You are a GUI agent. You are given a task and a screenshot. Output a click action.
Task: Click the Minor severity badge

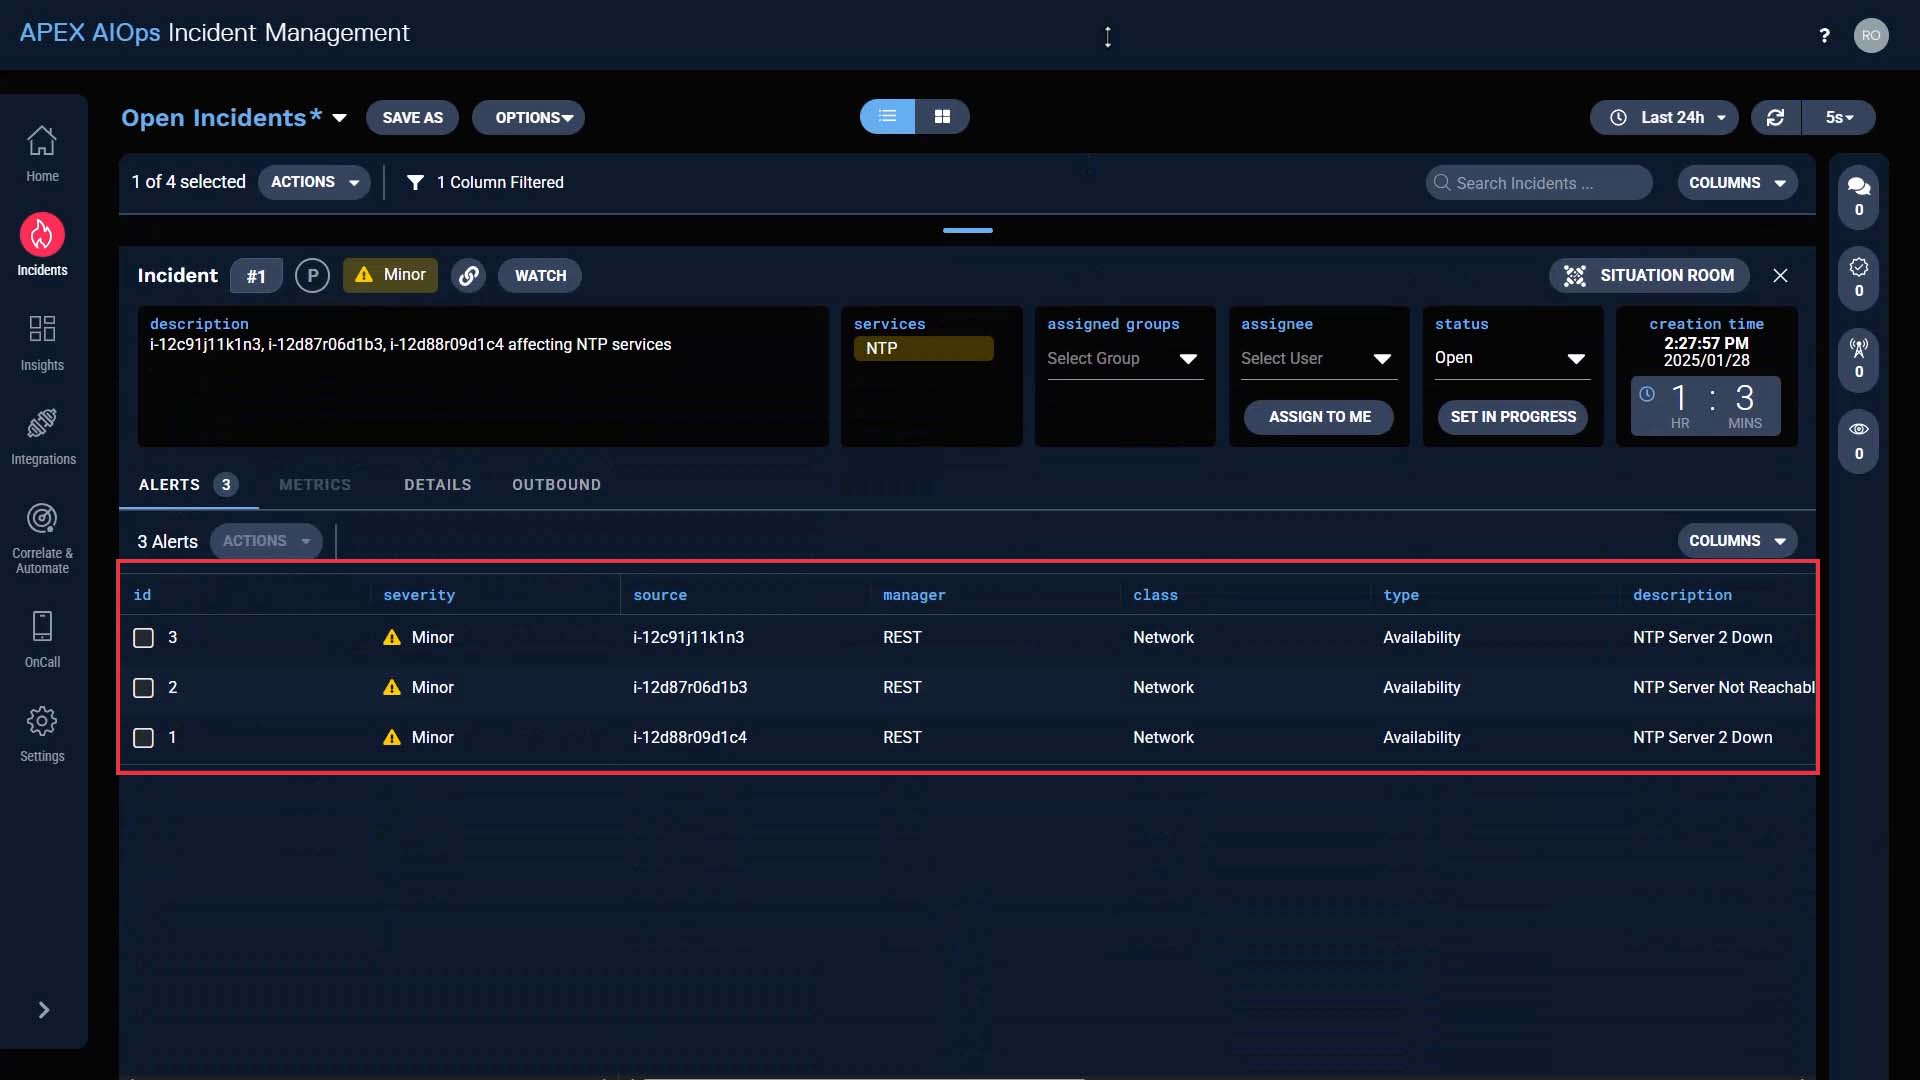pos(390,275)
